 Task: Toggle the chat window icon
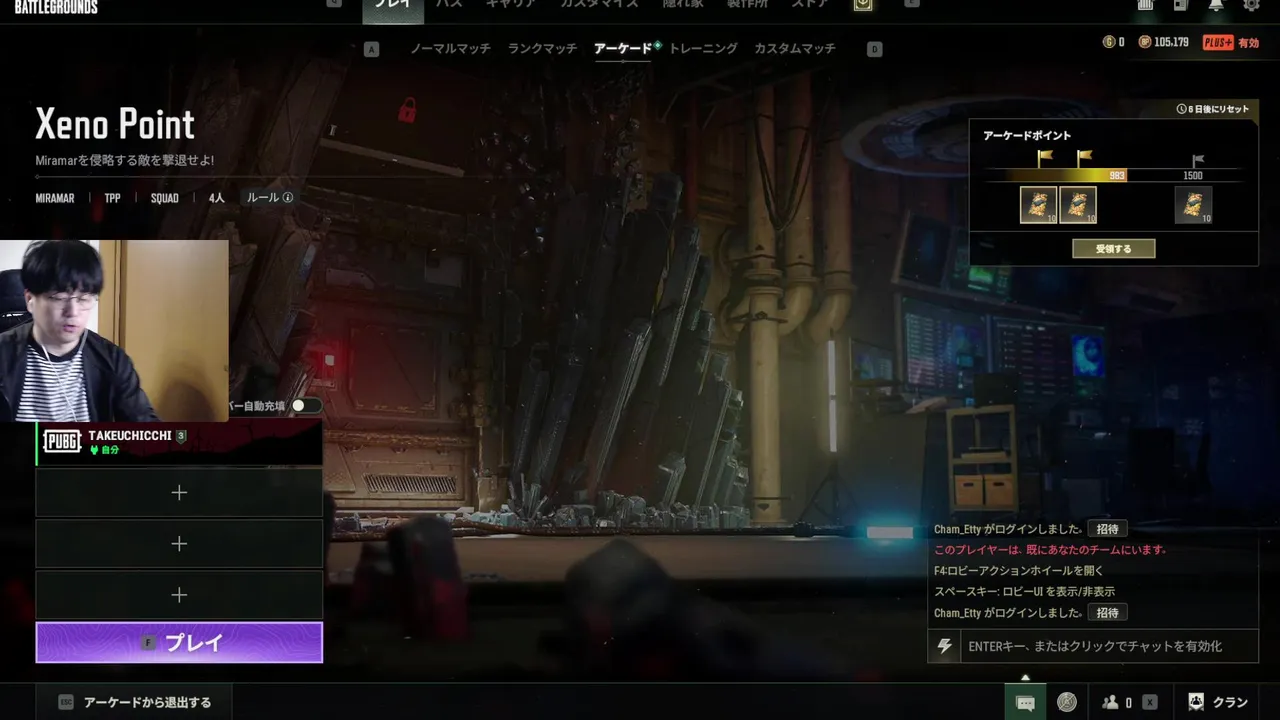1025,702
